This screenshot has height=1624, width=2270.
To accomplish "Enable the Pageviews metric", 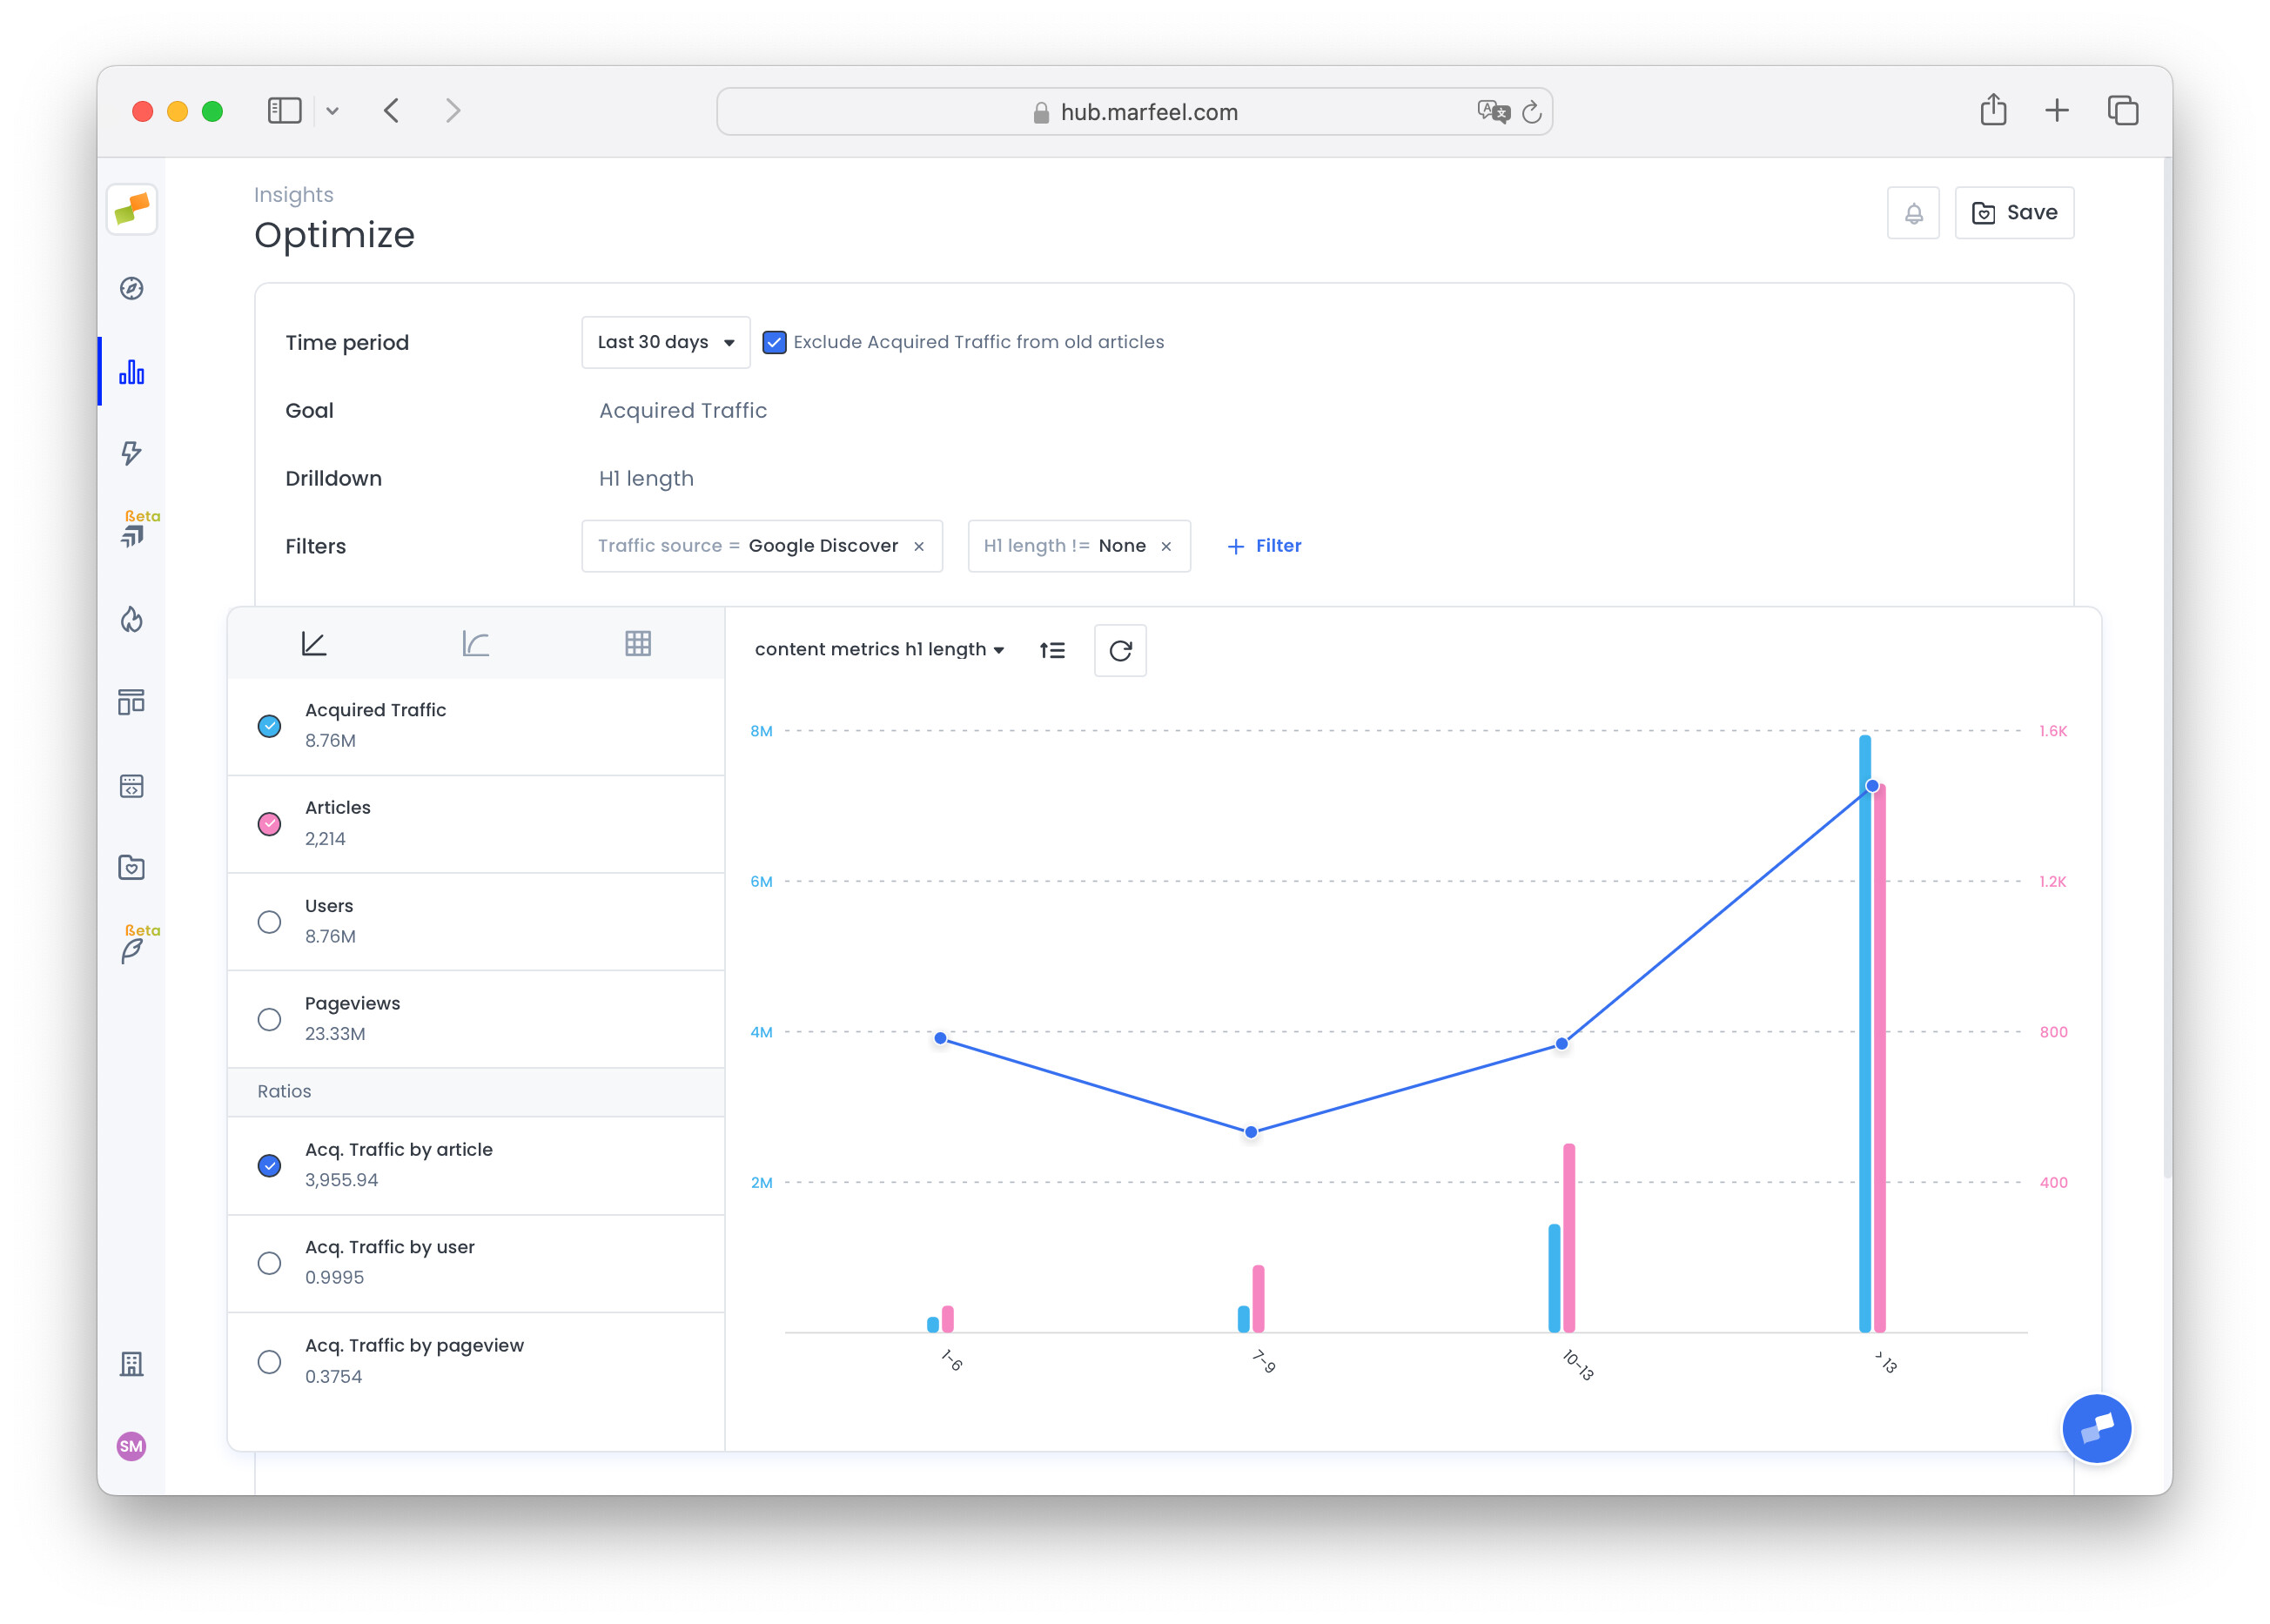I will coord(269,1019).
